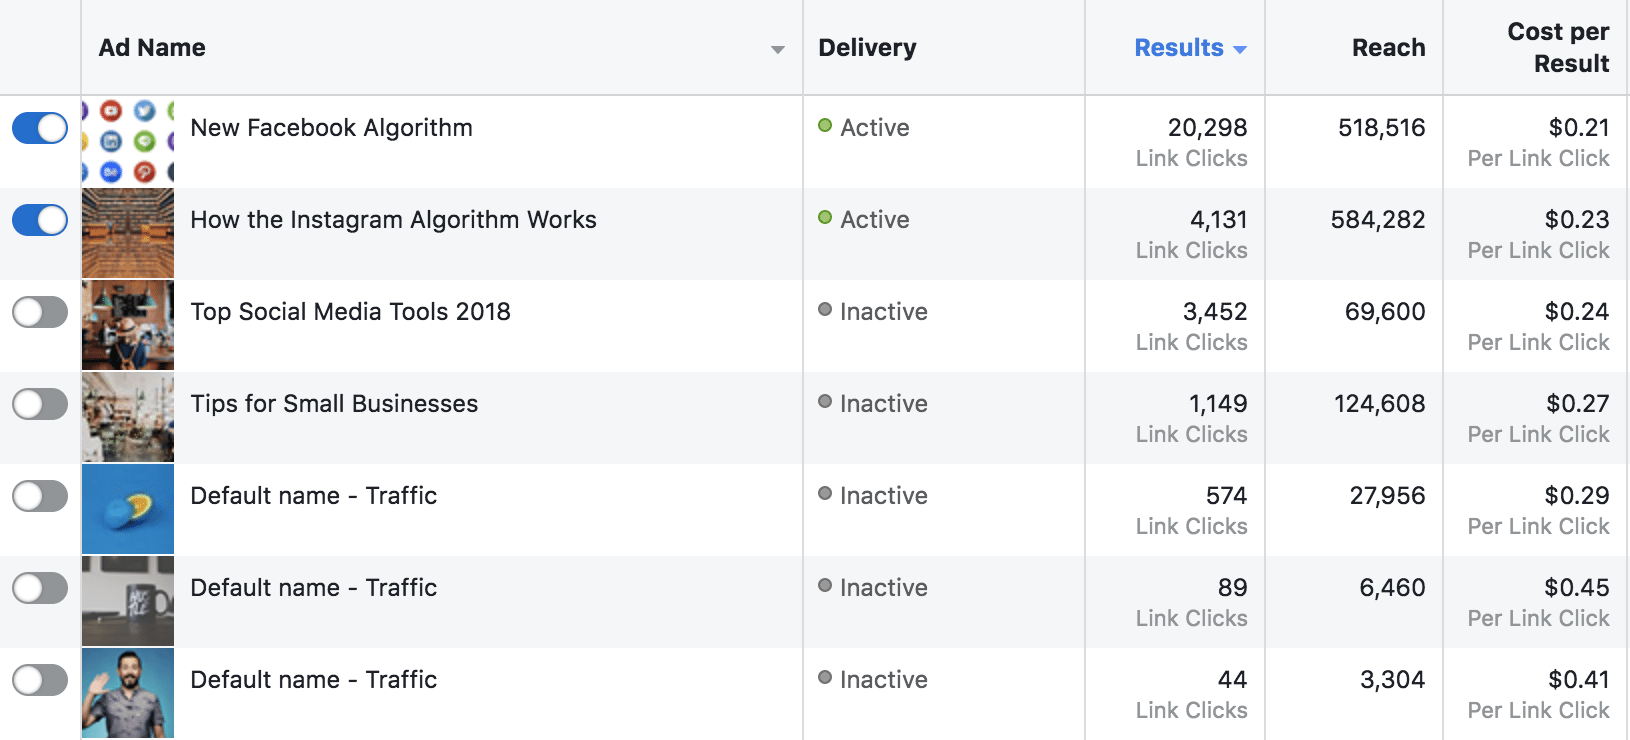The height and width of the screenshot is (740, 1630).
Task: Click the Cost per Result column header
Action: coord(1557,47)
